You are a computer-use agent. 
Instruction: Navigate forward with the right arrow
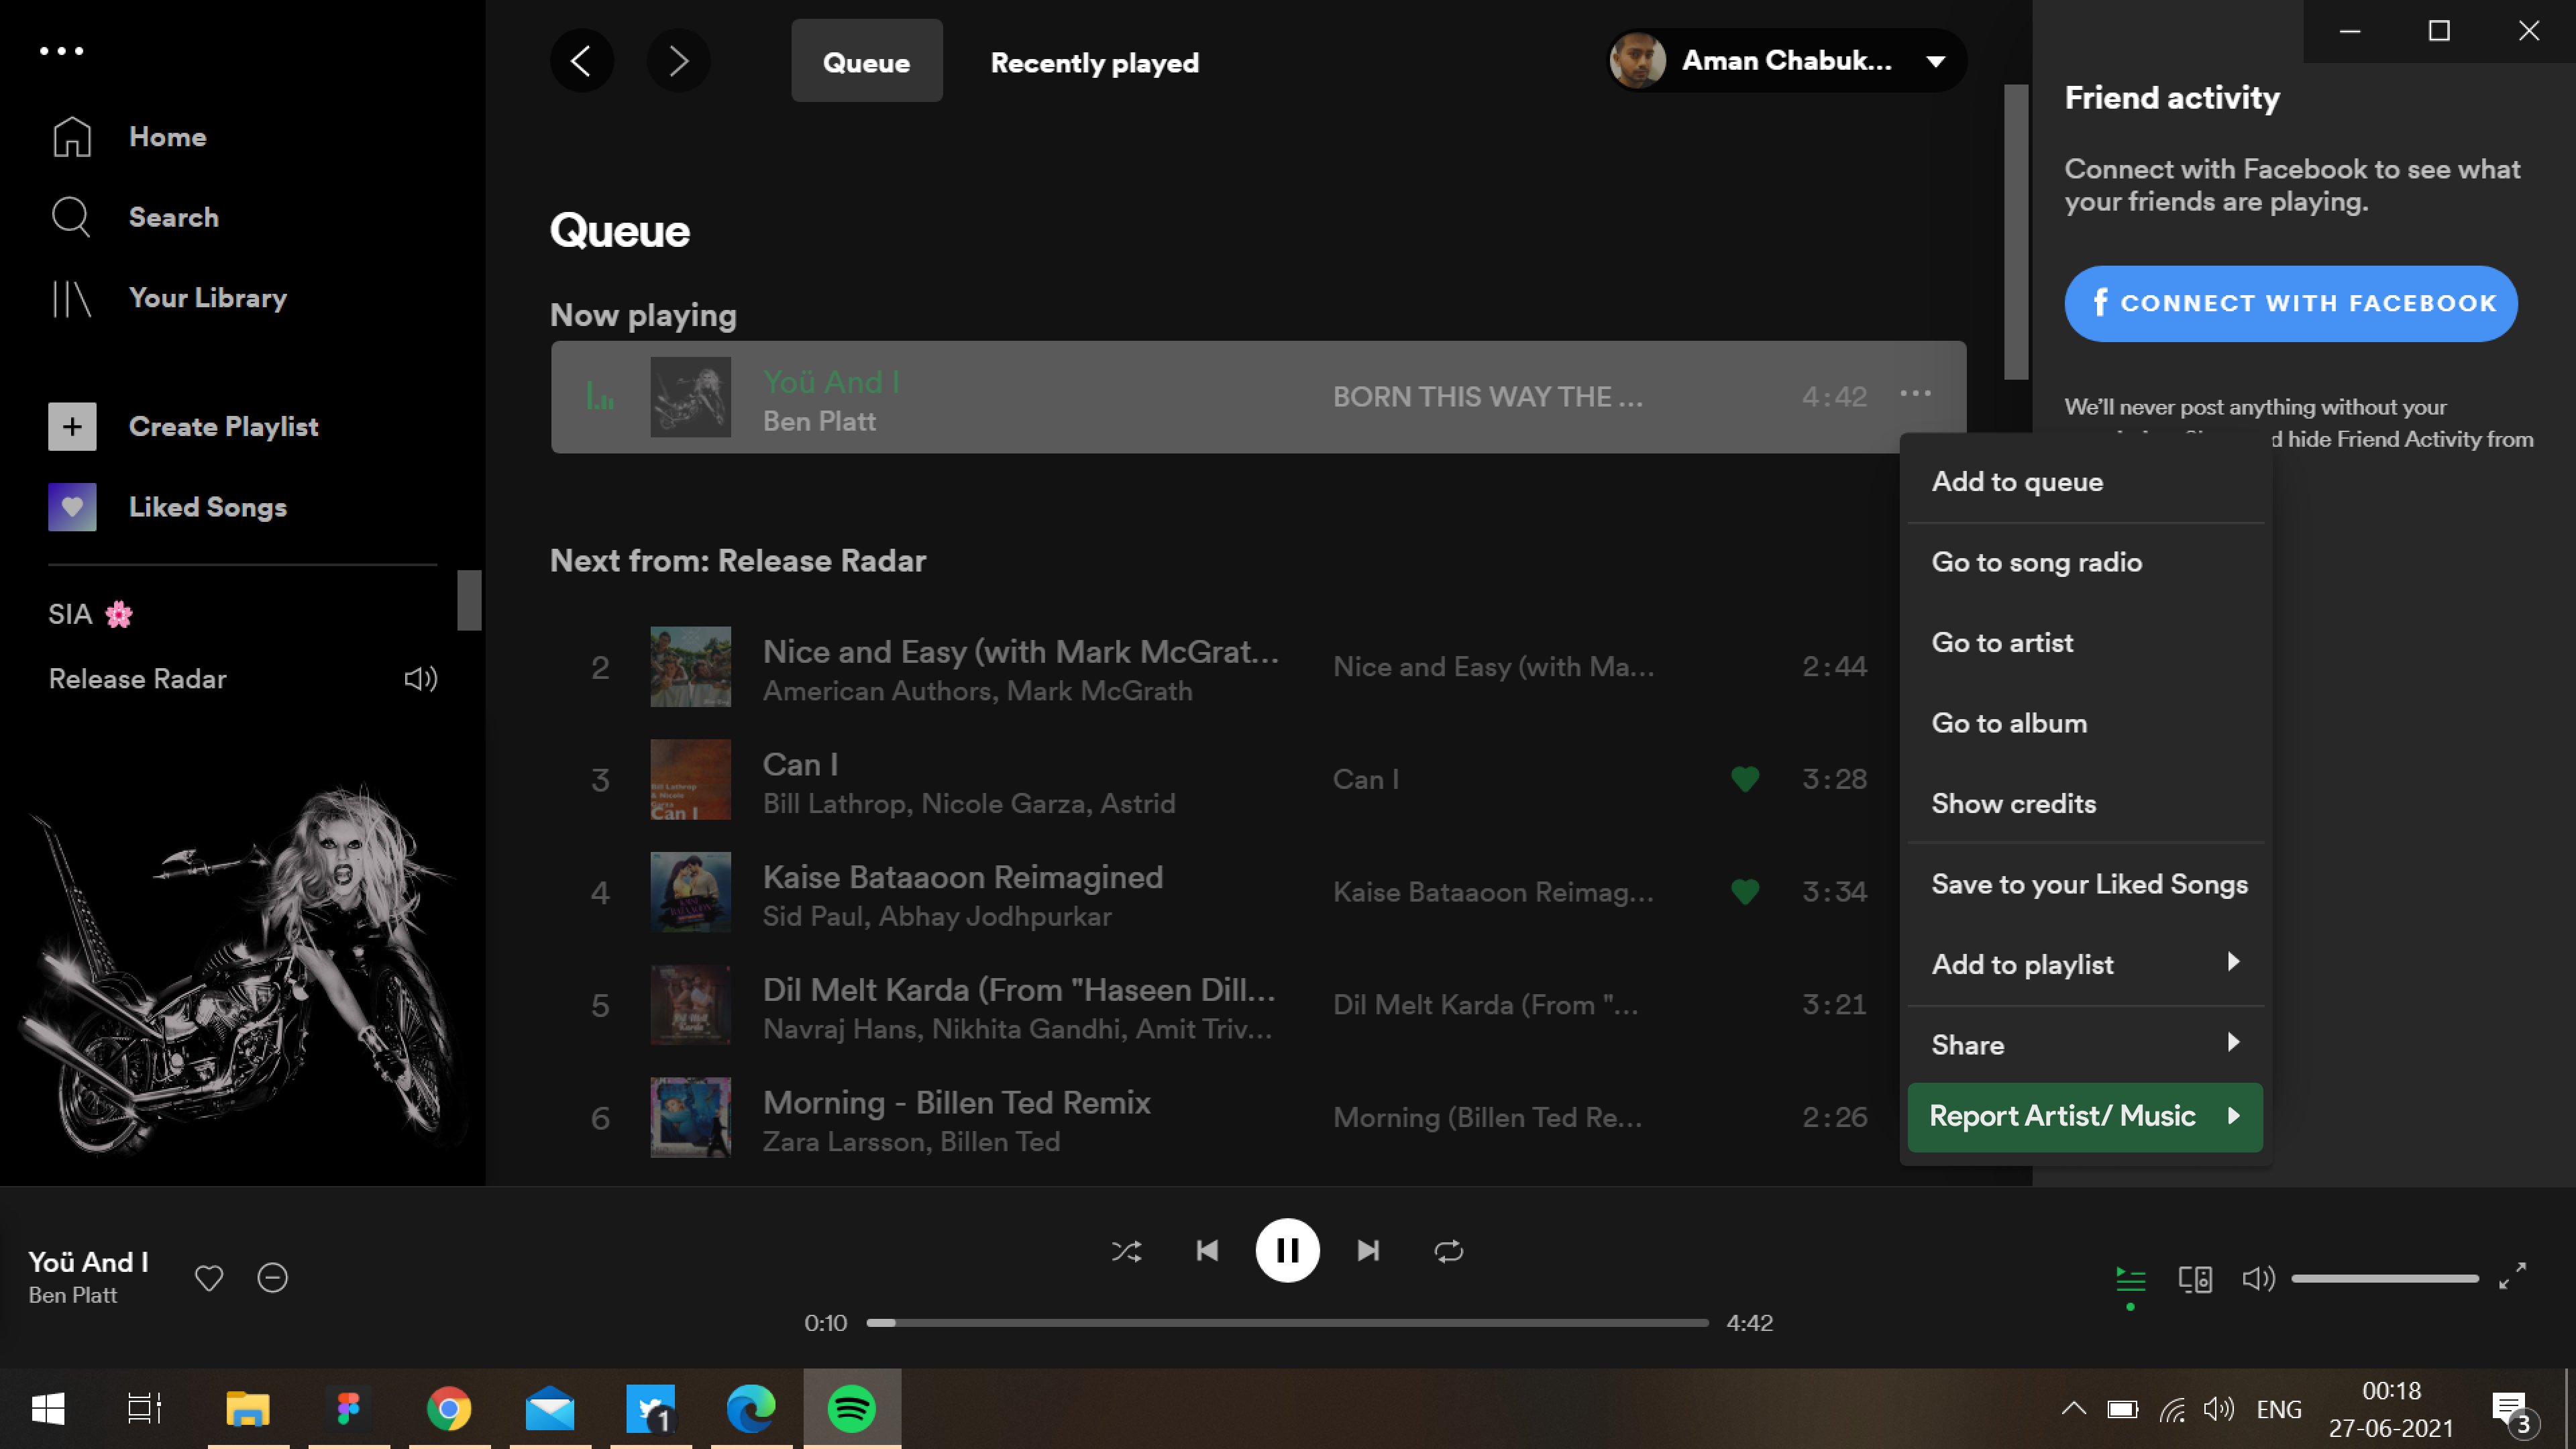(678, 61)
